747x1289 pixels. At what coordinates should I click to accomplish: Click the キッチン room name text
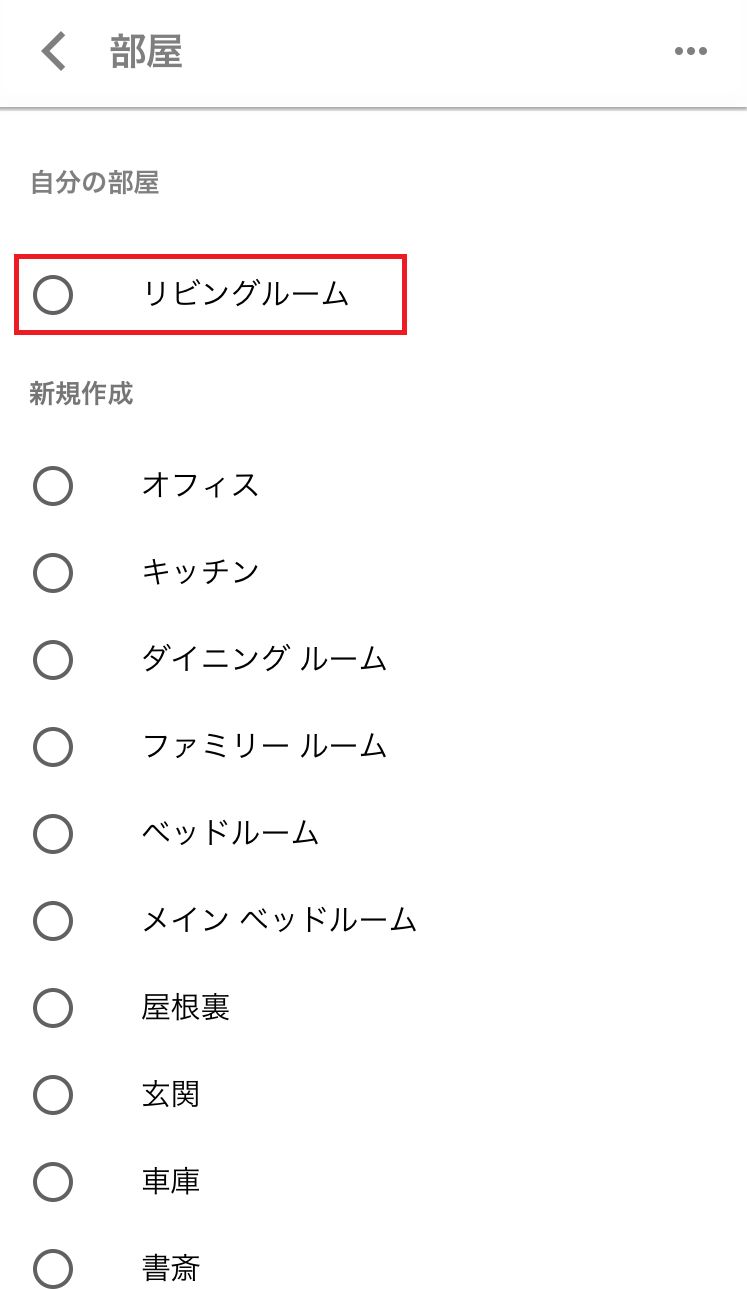coord(201,573)
